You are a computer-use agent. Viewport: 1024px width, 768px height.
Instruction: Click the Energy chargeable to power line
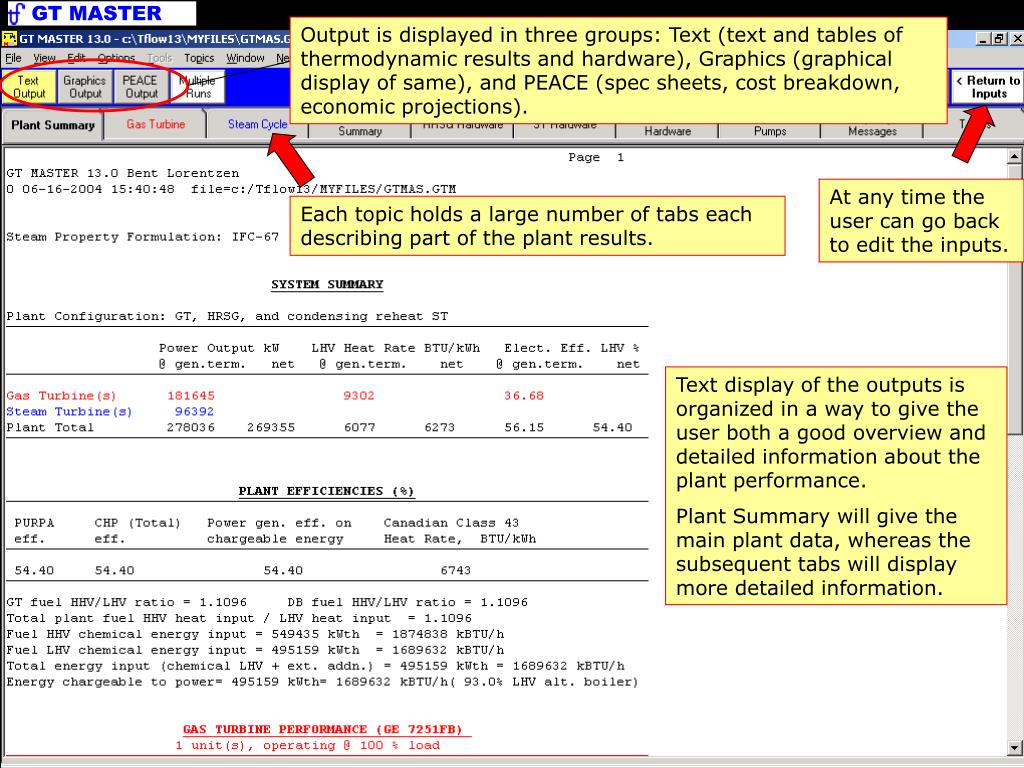coord(323,682)
